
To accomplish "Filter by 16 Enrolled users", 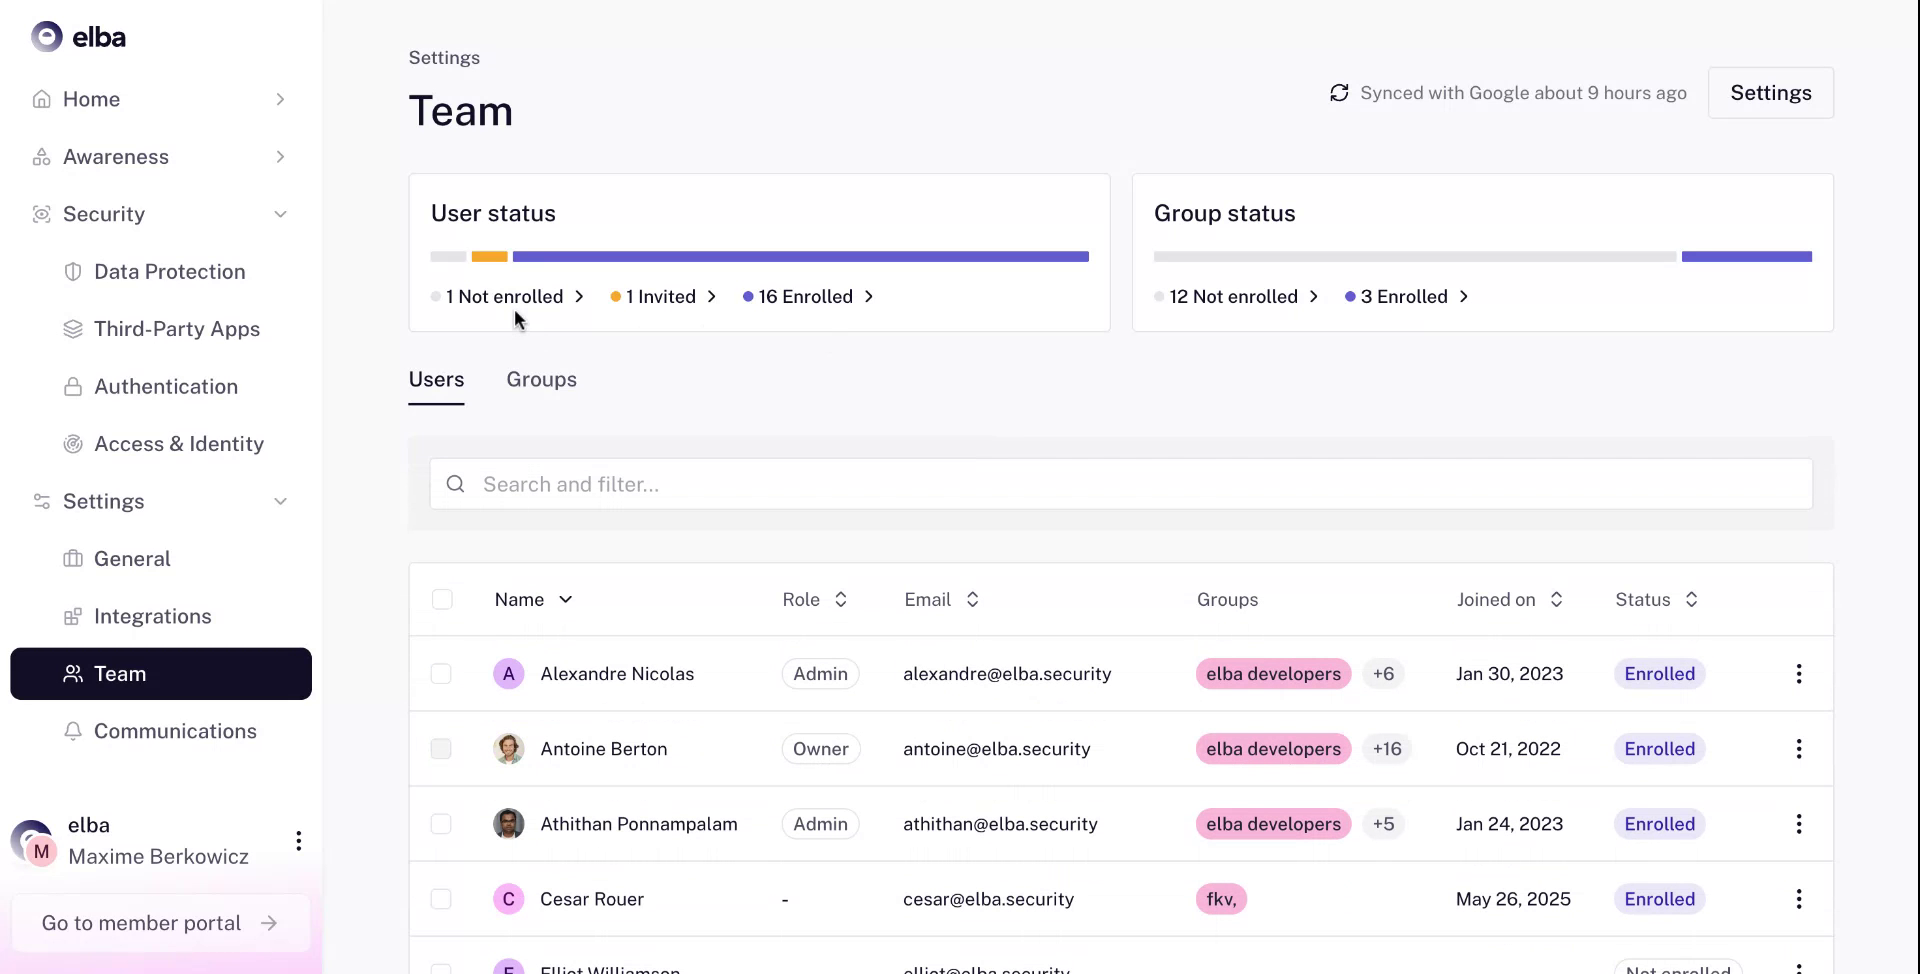I will (x=809, y=297).
